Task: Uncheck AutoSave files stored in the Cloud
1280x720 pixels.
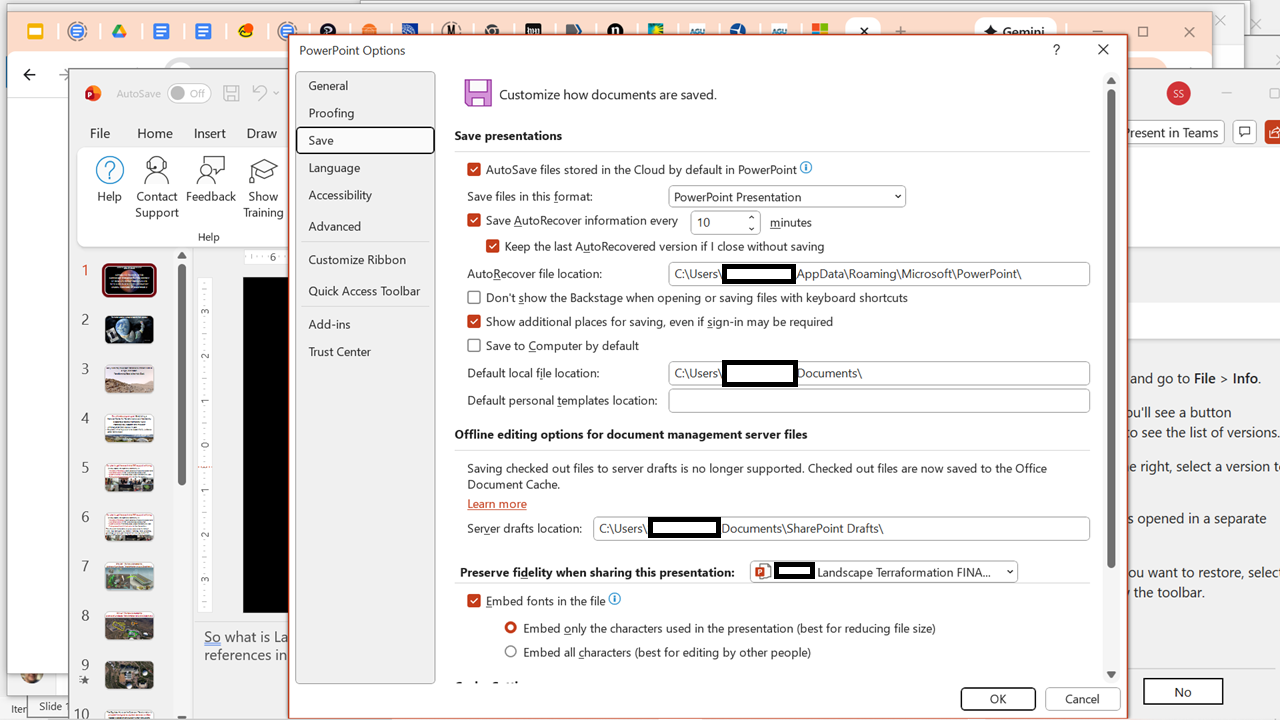Action: coord(474,170)
